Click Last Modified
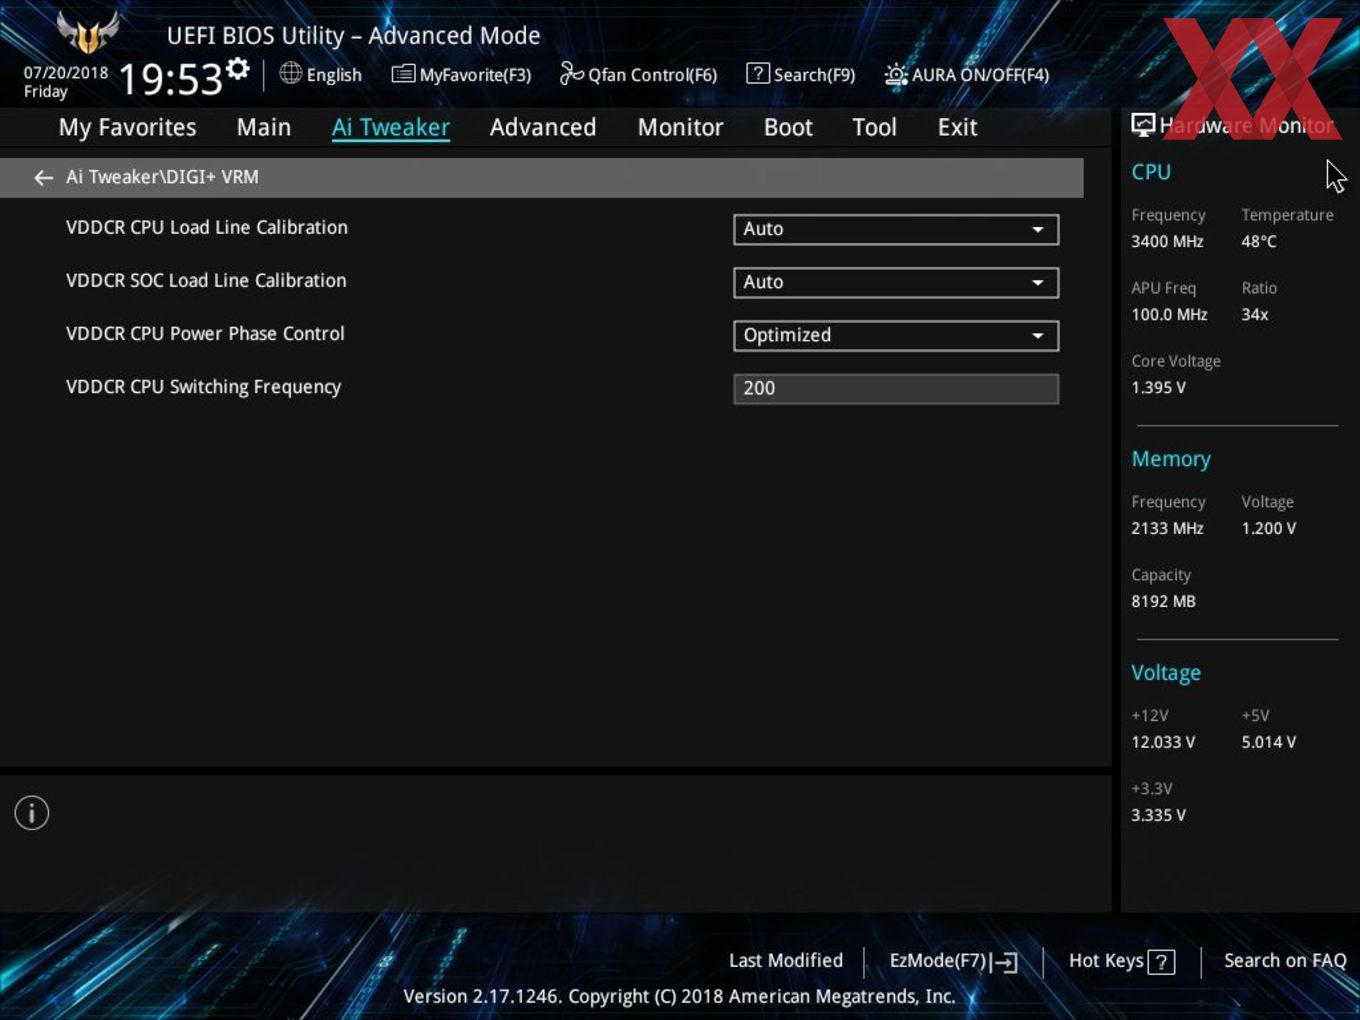 click(x=786, y=960)
